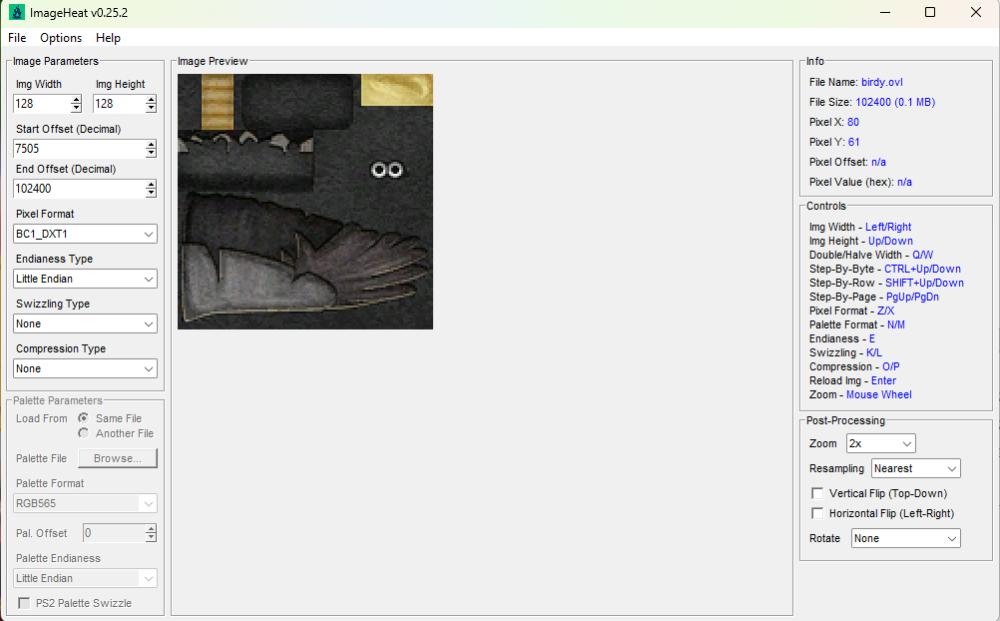Open the Zoom 2x dropdown
The height and width of the screenshot is (621, 1000).
click(881, 443)
